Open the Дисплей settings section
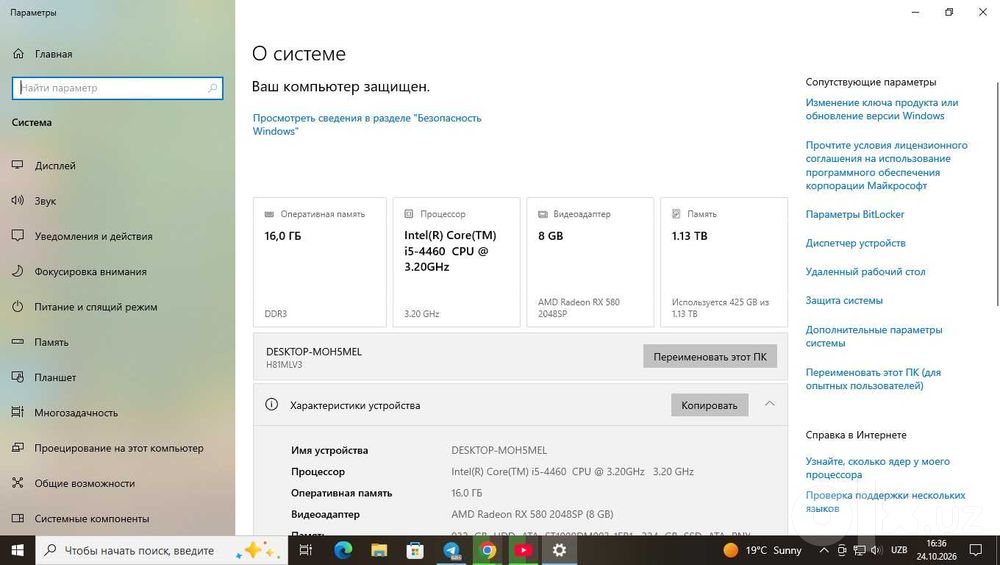Image resolution: width=1000 pixels, height=565 pixels. click(55, 166)
